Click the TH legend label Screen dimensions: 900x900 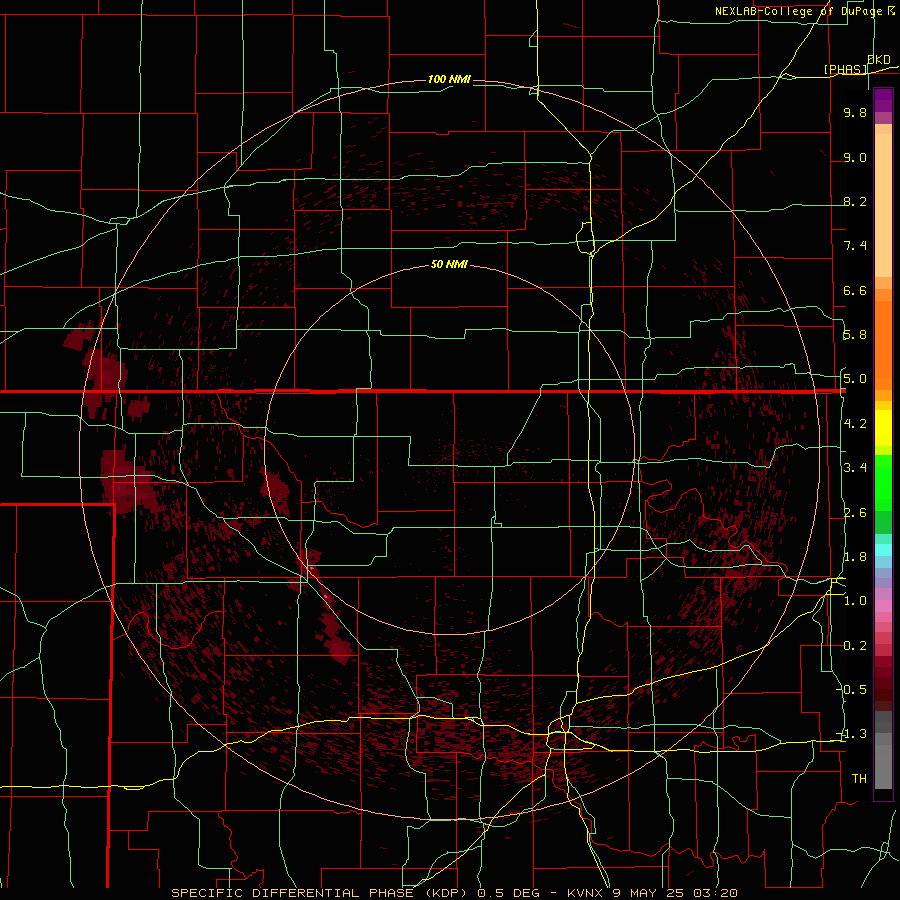[859, 778]
